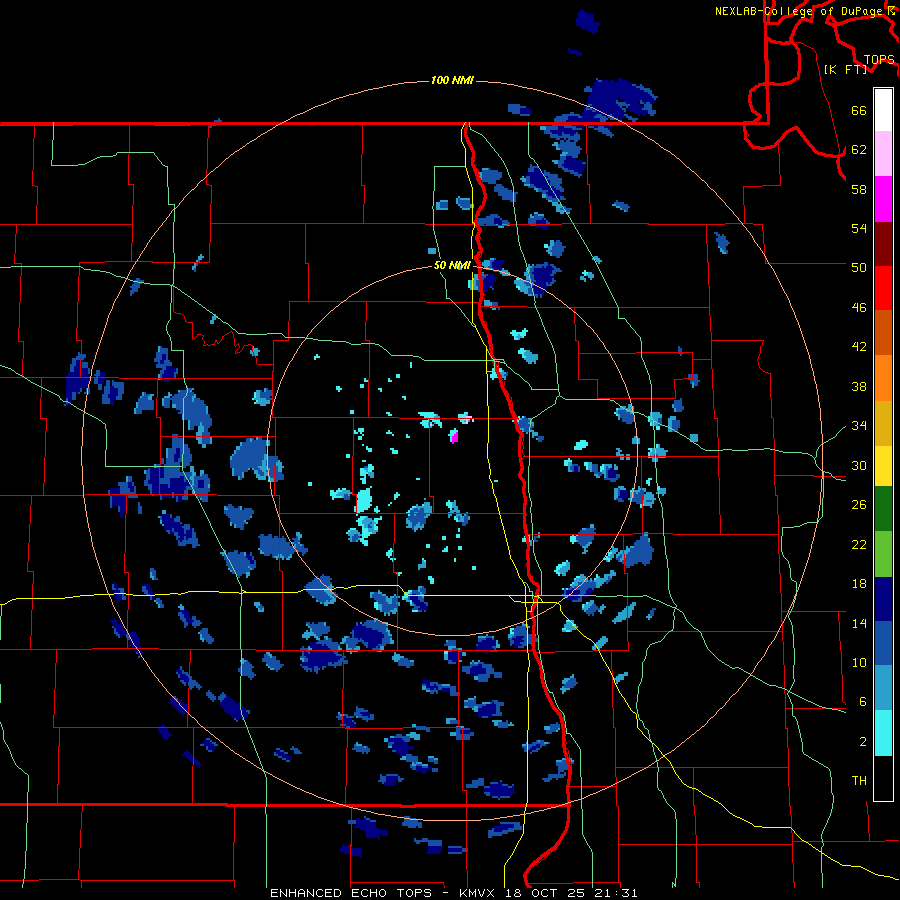
Task: Click the KMVX station identifier in caption
Action: pyautogui.click(x=479, y=893)
